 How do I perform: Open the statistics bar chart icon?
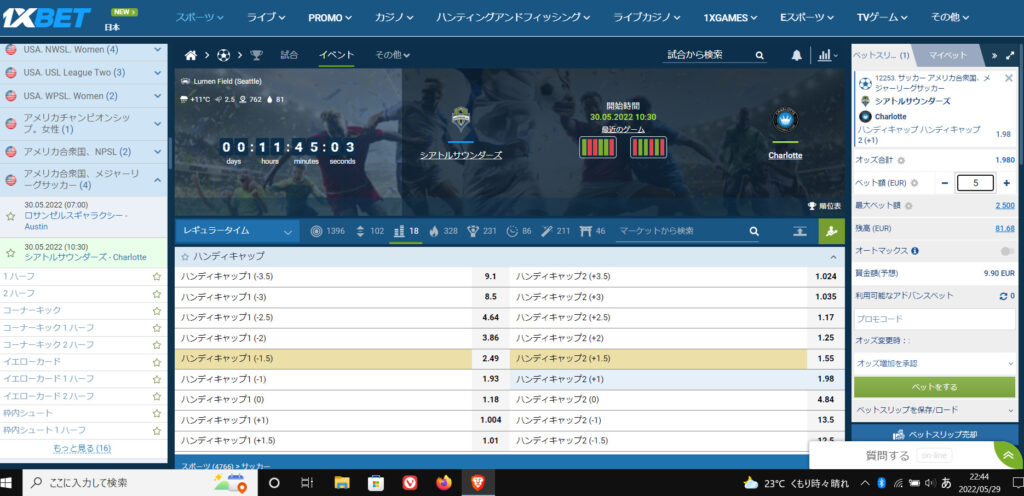824,55
